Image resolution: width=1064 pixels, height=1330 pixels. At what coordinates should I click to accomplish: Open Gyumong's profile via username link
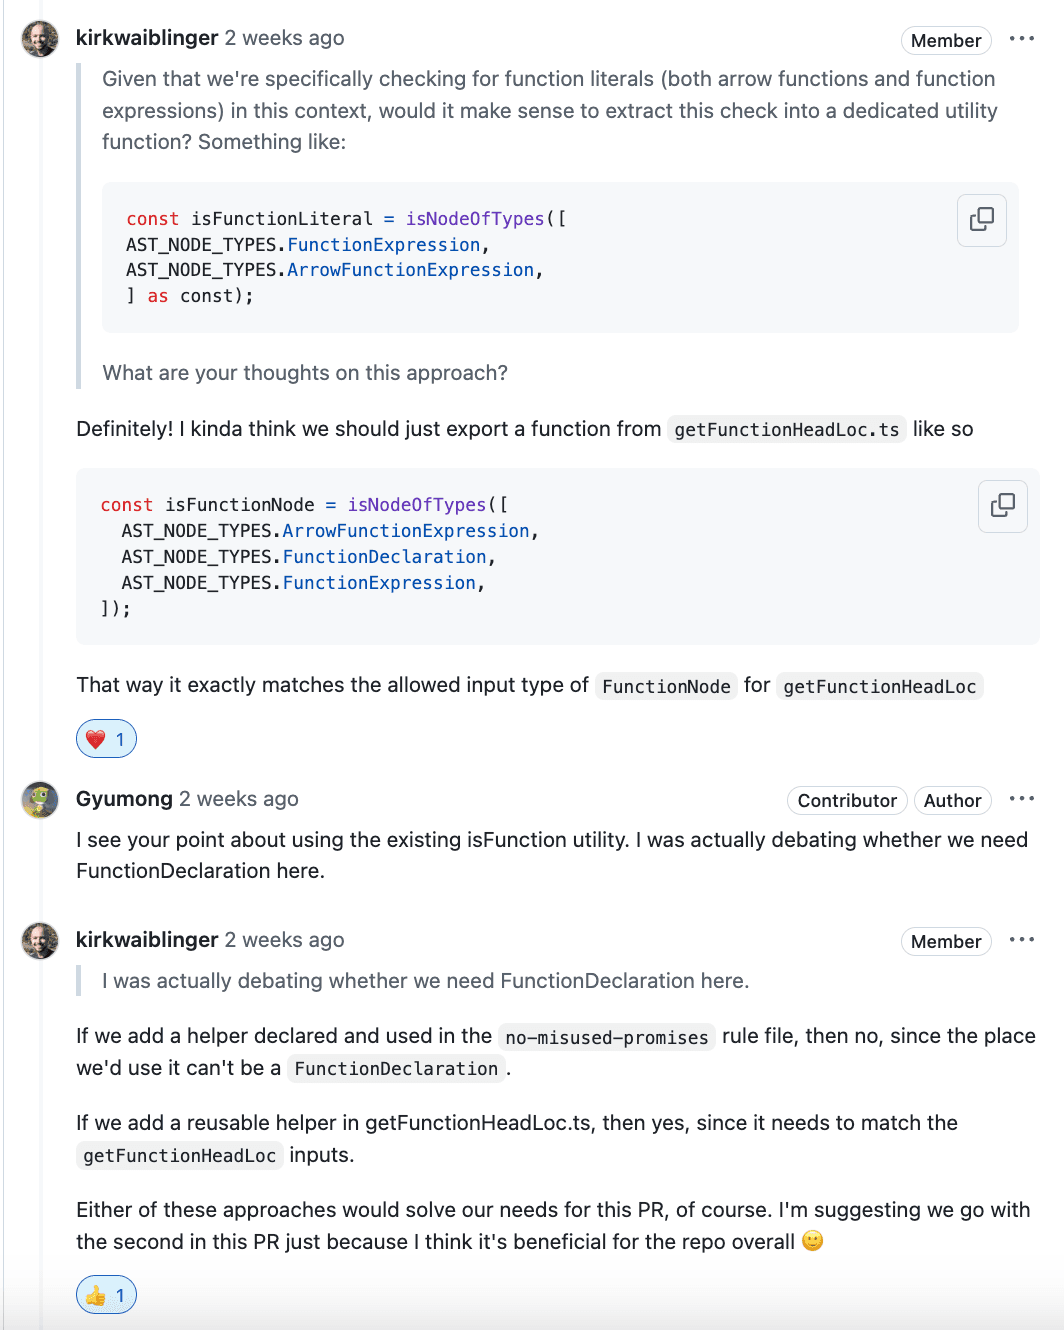pyautogui.click(x=124, y=798)
